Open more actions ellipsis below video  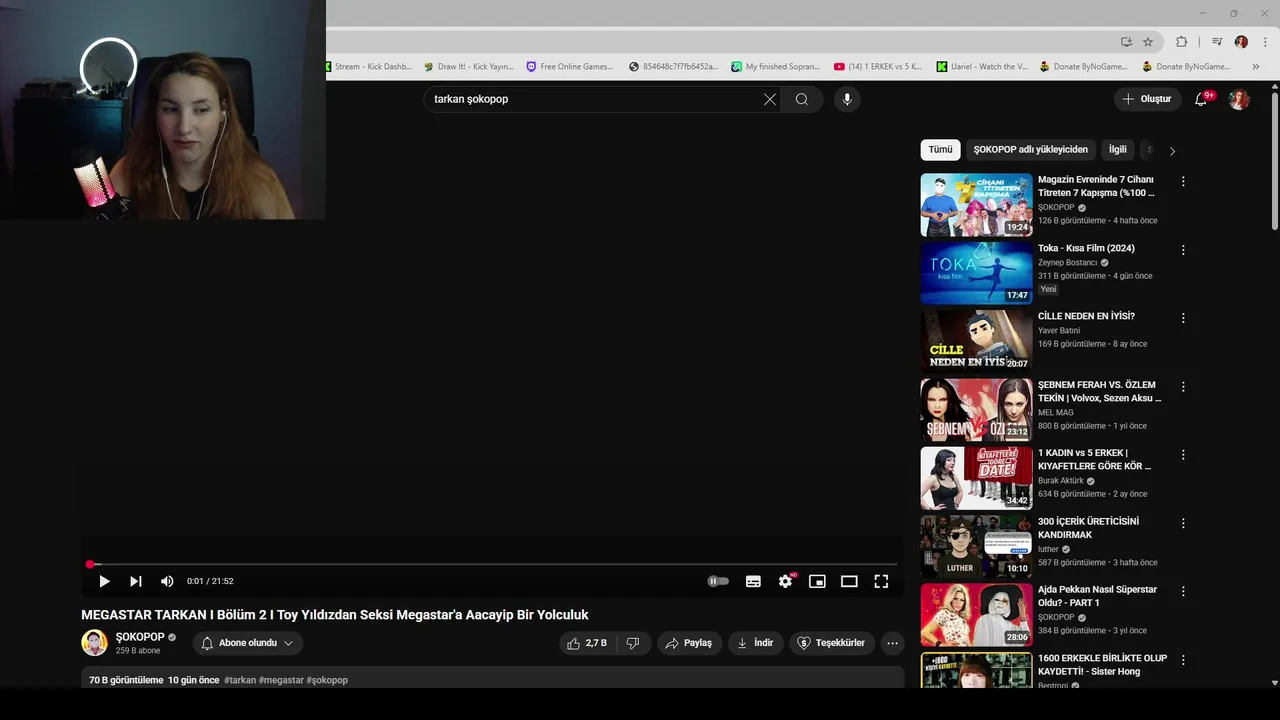[893, 643]
